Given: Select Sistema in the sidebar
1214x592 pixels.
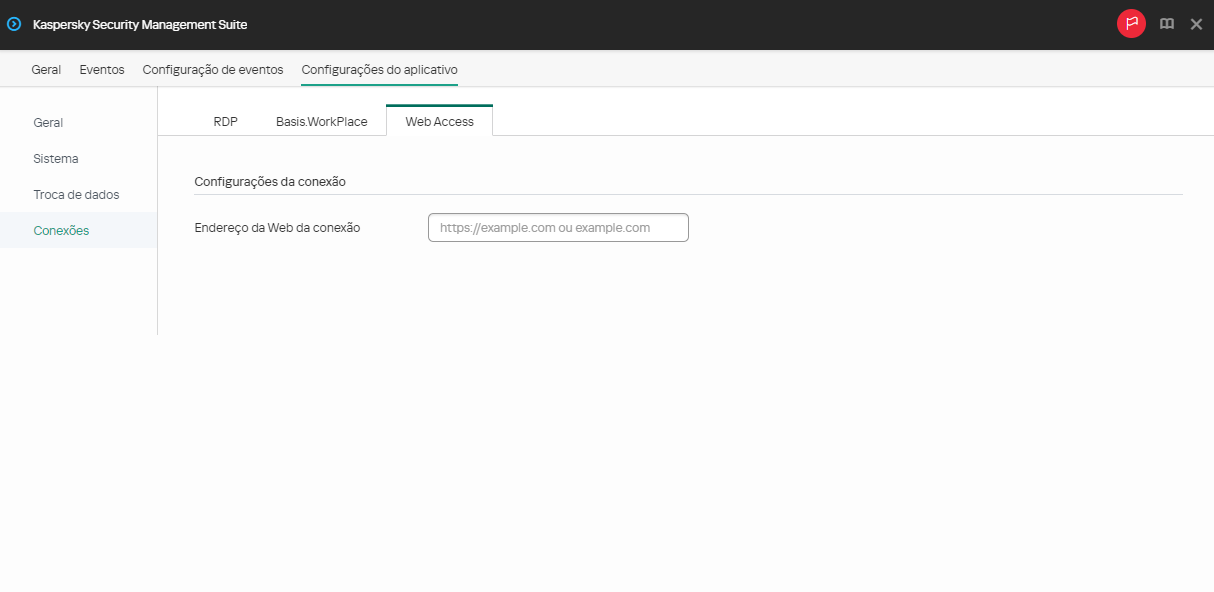Looking at the screenshot, I should click(x=55, y=158).
